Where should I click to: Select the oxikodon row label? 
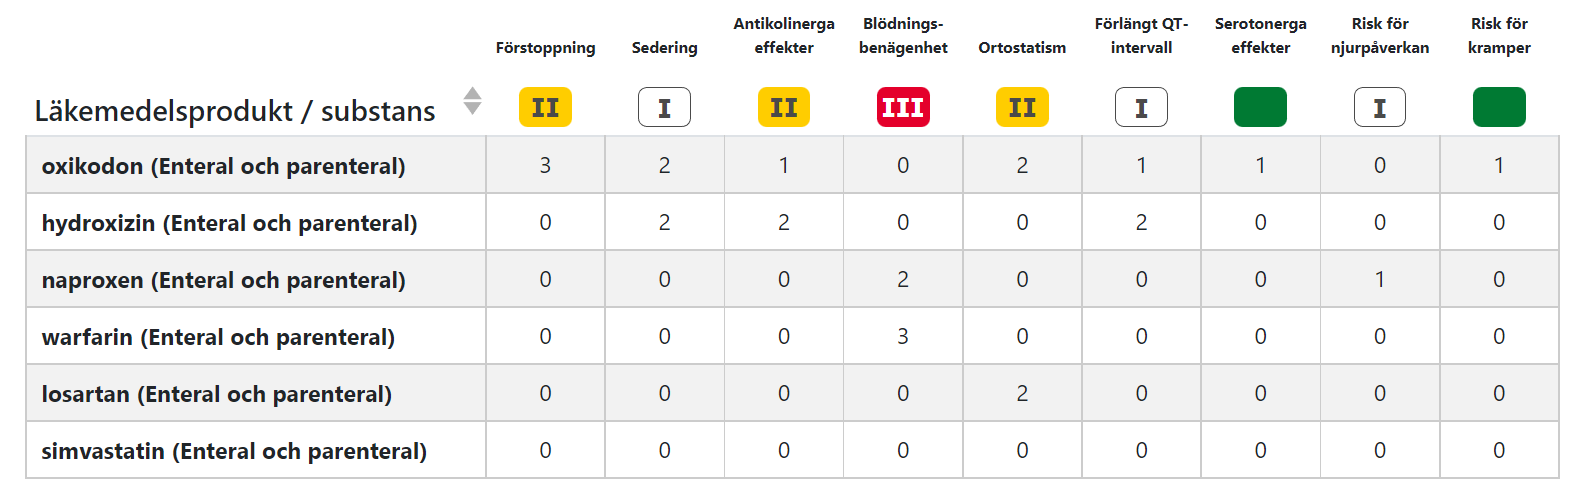coord(223,166)
